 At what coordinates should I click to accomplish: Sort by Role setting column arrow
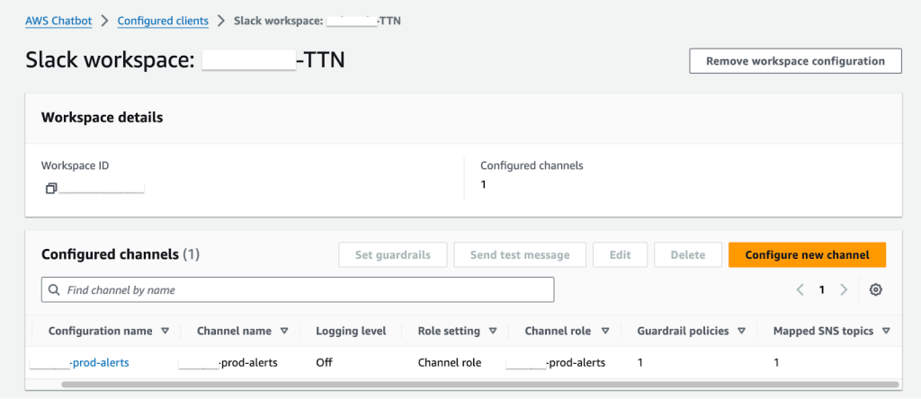coord(493,331)
